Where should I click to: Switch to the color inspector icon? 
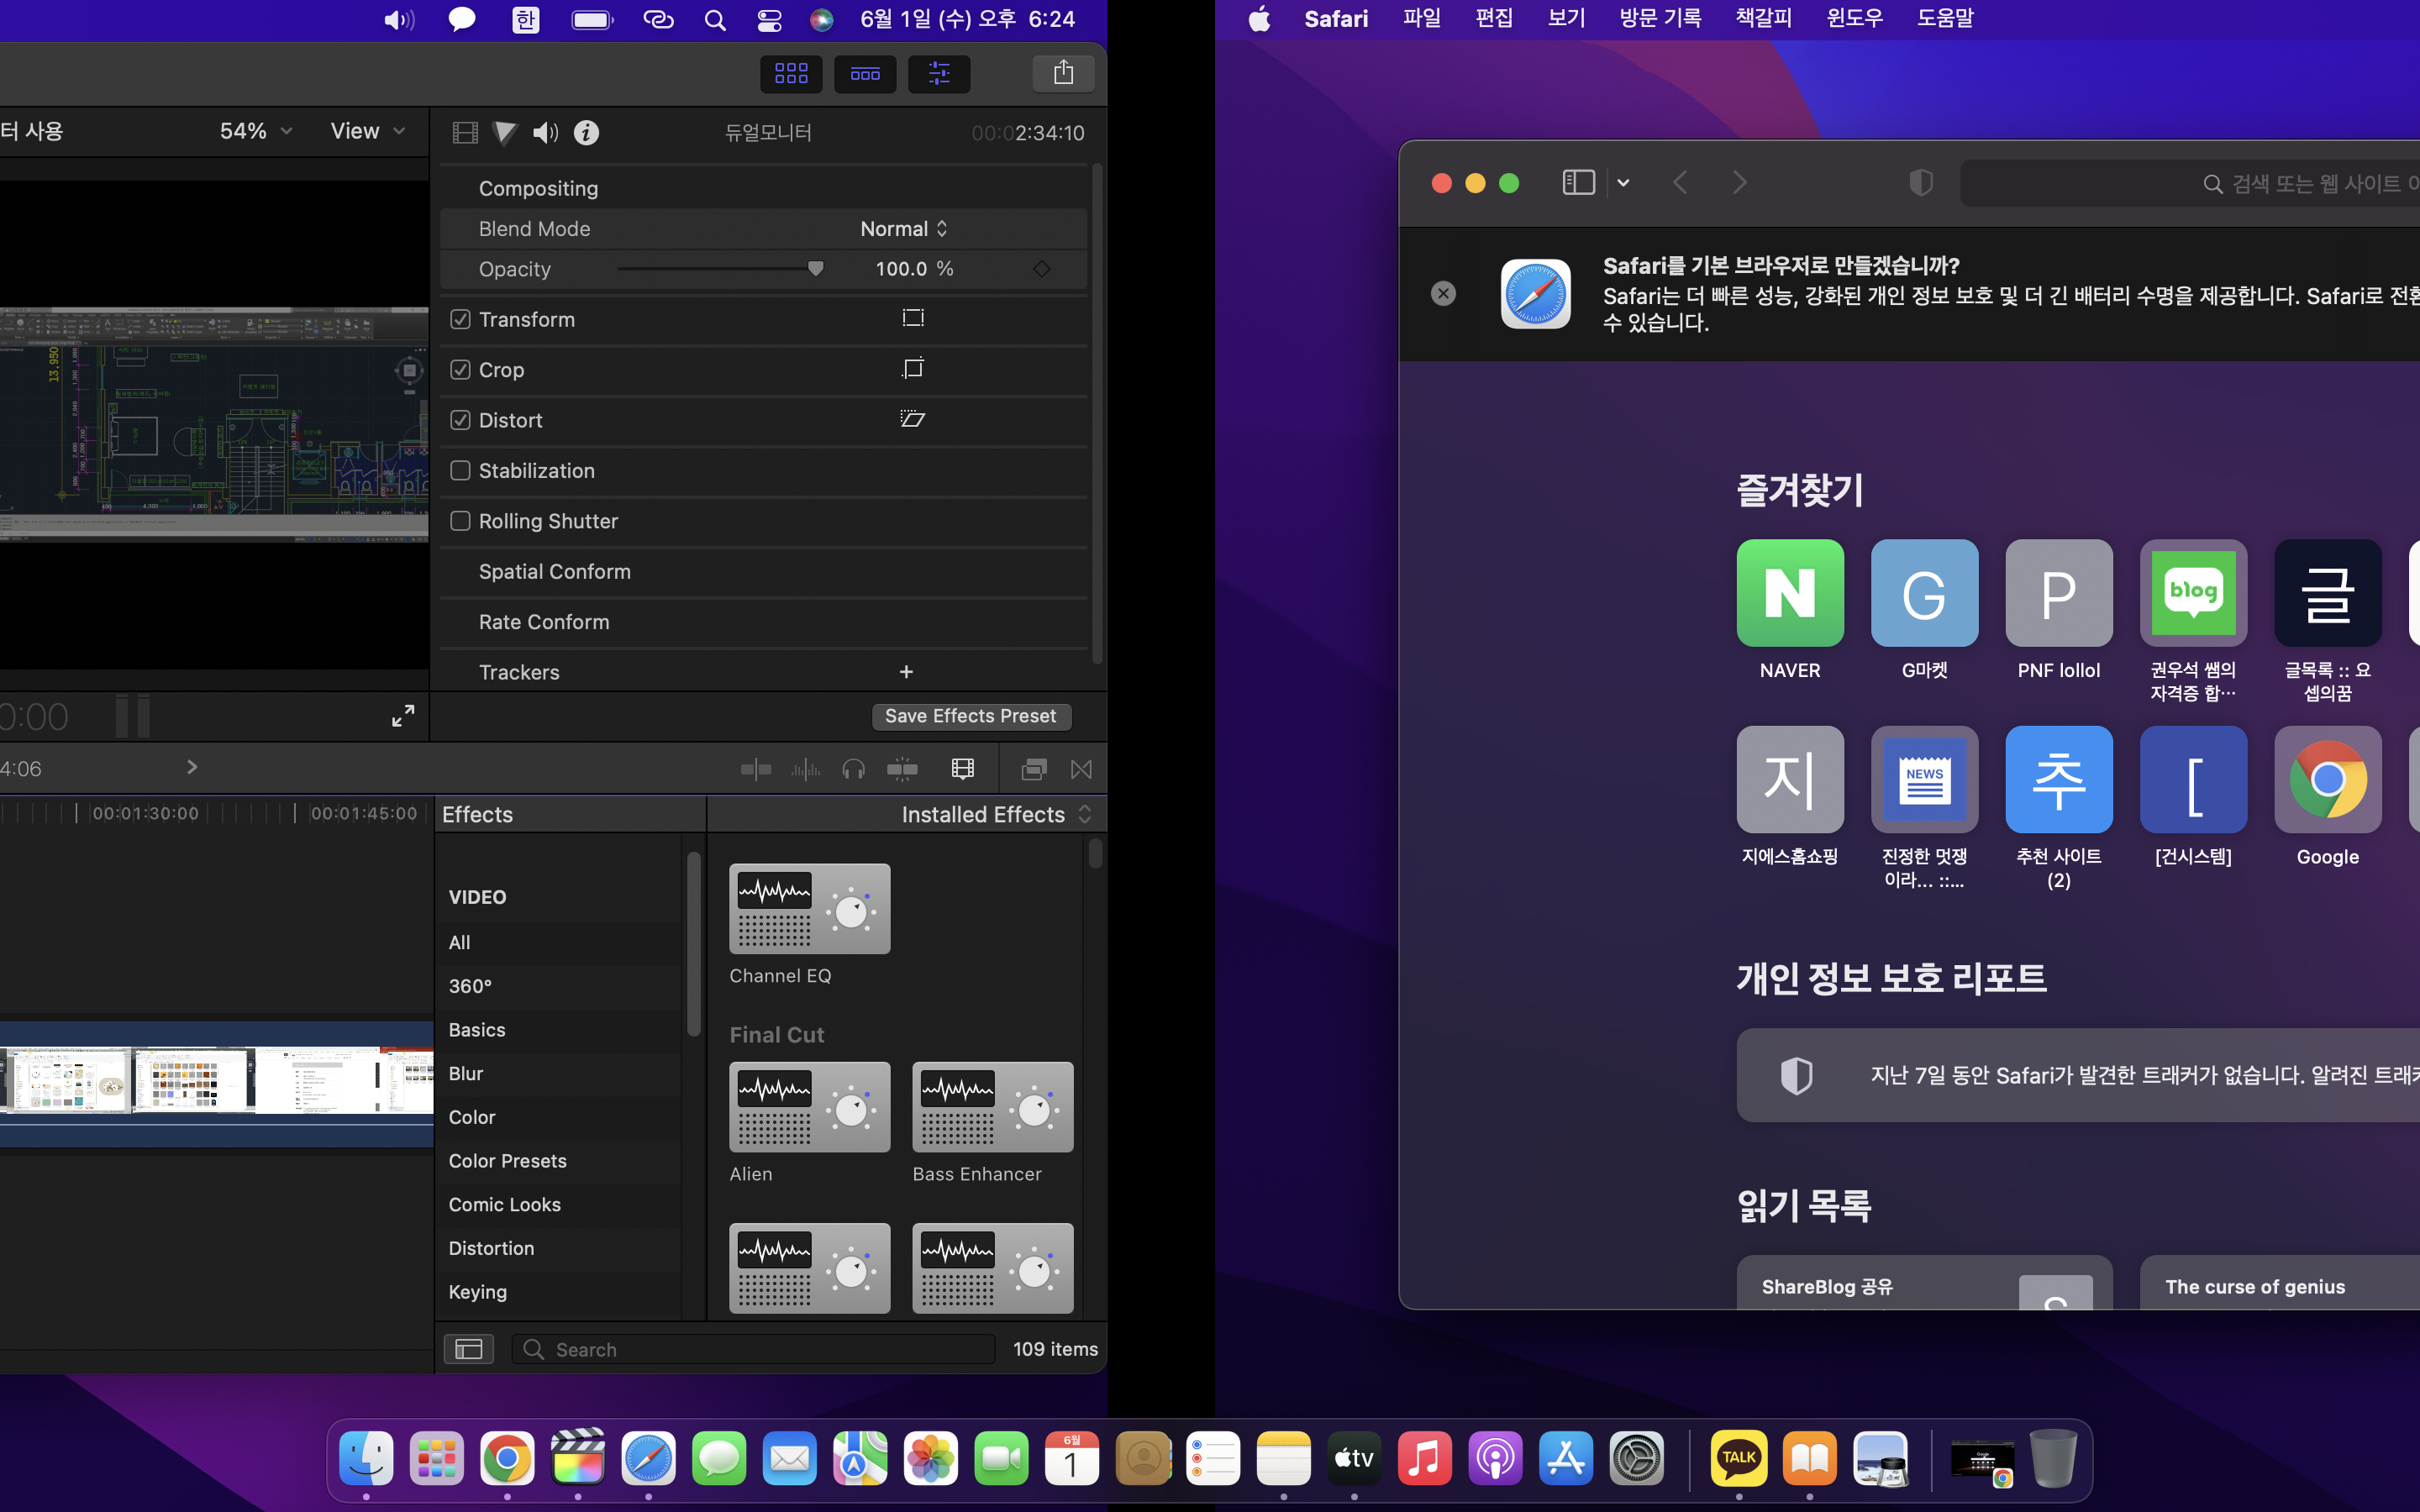tap(505, 133)
